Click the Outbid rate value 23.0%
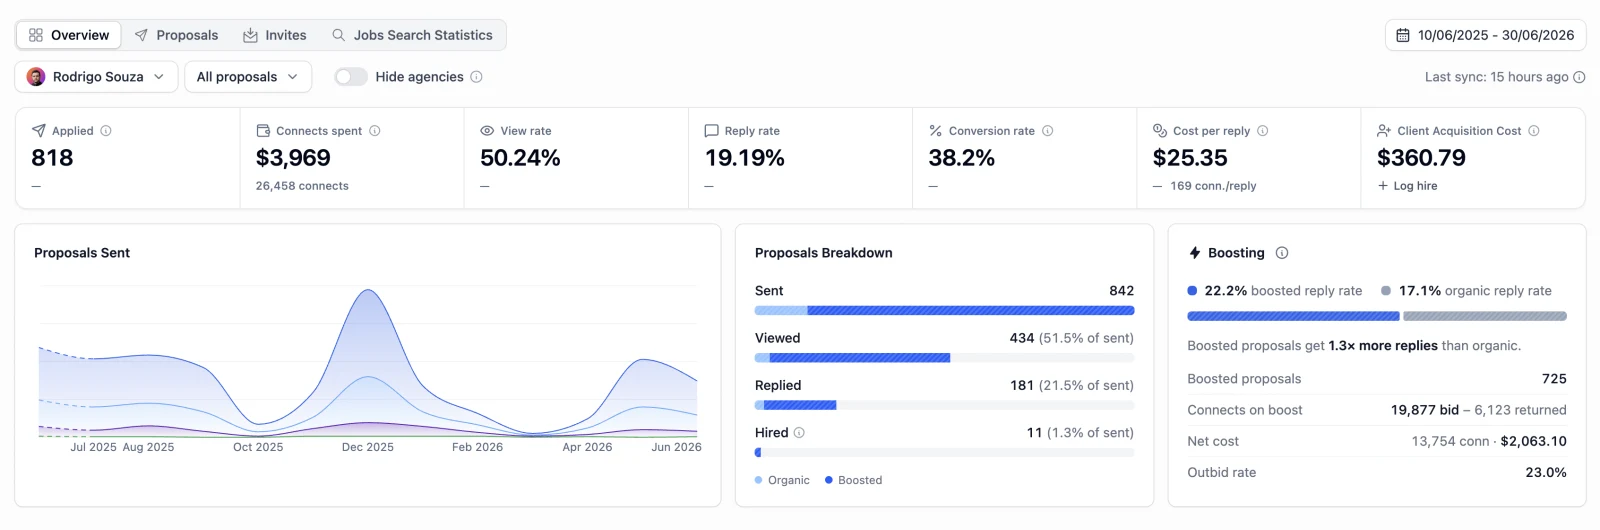The width and height of the screenshot is (1600, 530). pyautogui.click(x=1546, y=473)
